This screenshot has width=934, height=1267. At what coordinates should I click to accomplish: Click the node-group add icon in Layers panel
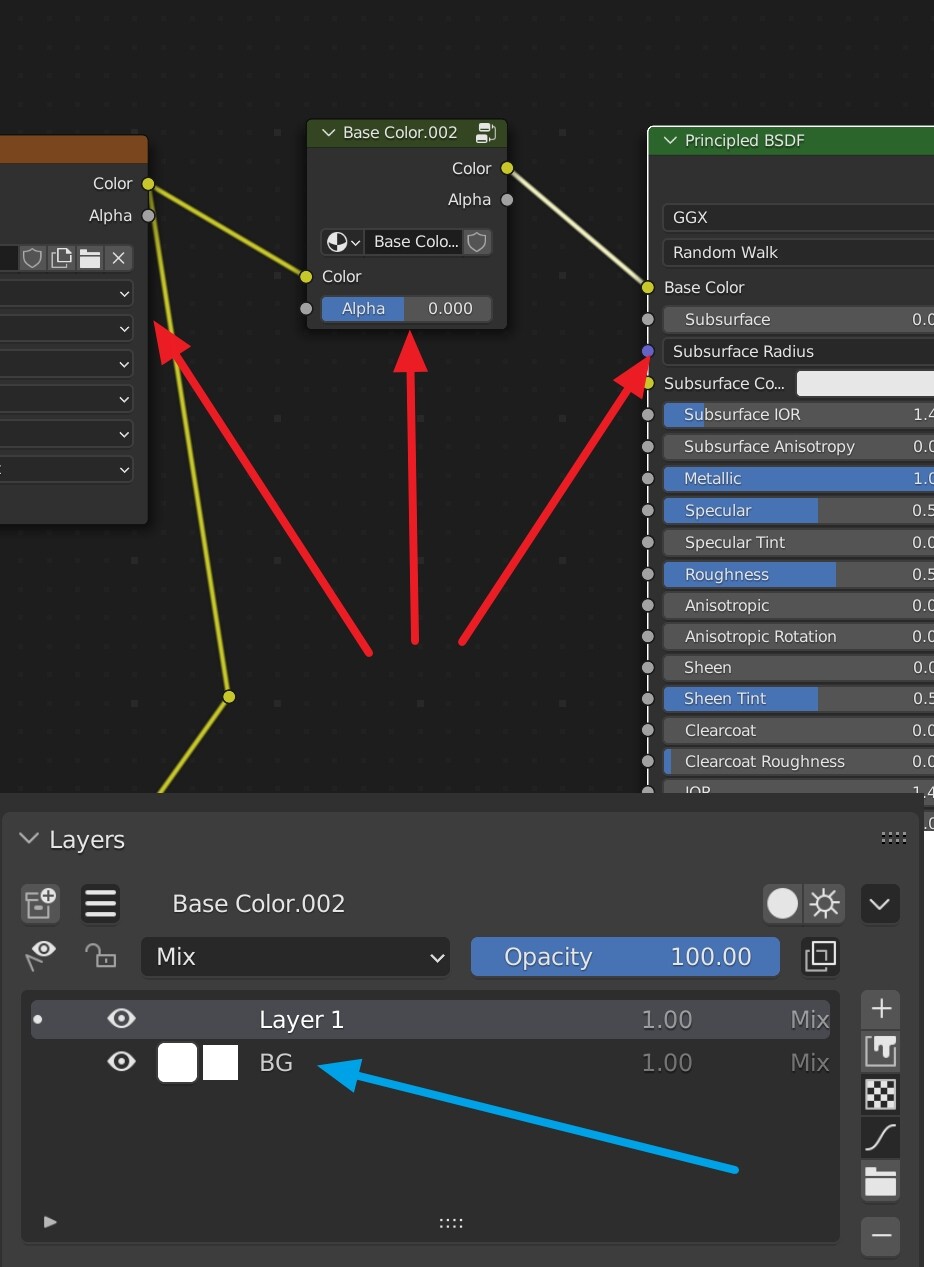[40, 903]
